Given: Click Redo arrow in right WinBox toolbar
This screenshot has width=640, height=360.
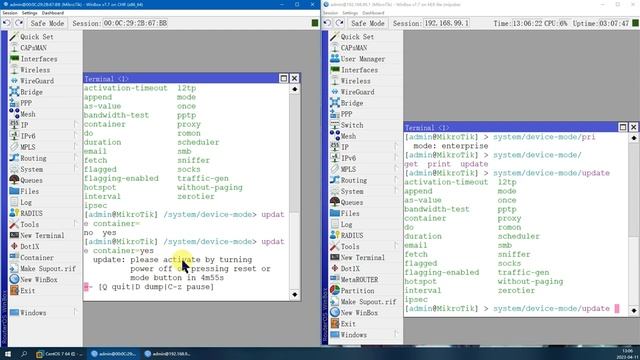Looking at the screenshot, I should pyautogui.click(x=339, y=23).
